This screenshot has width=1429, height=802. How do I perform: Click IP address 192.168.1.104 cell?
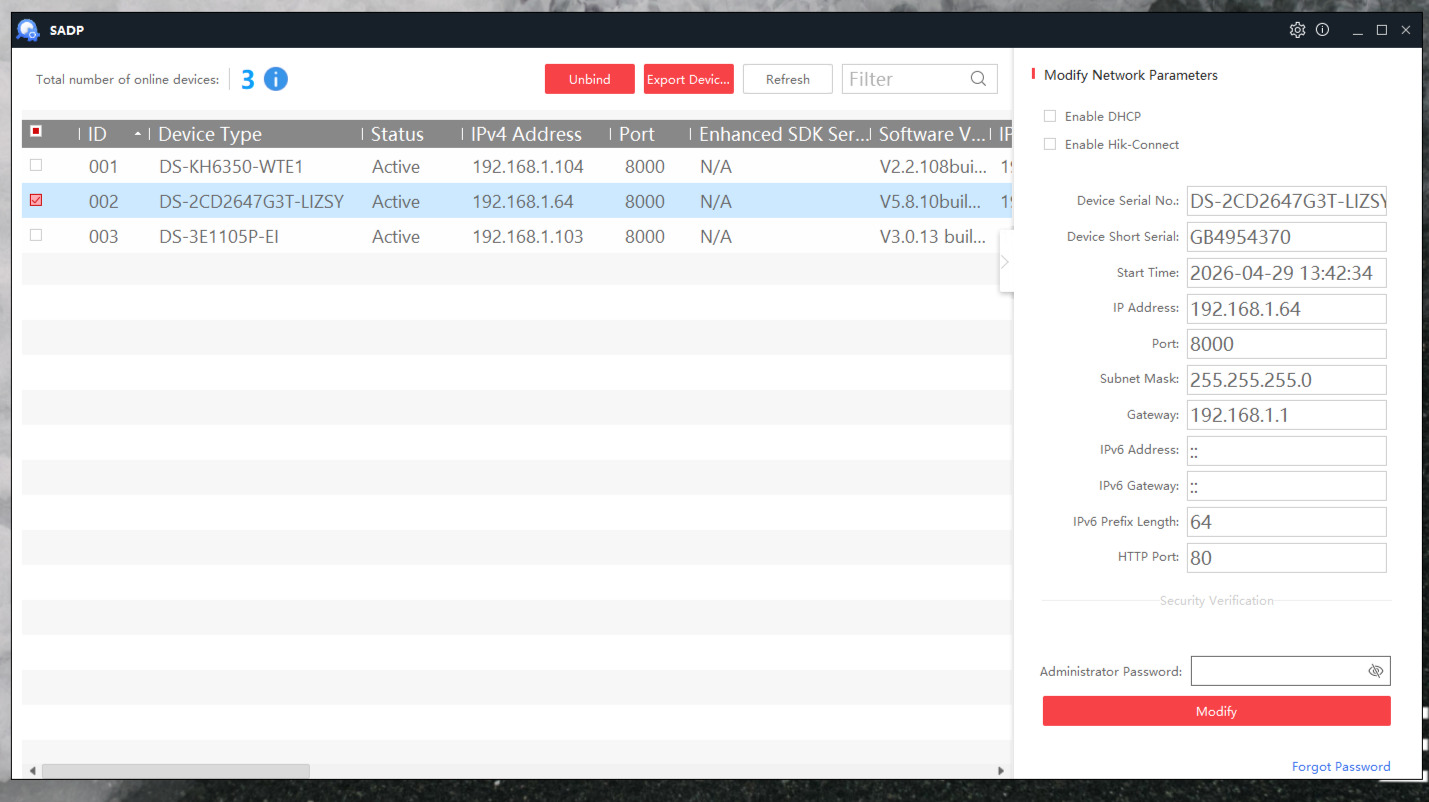click(528, 166)
